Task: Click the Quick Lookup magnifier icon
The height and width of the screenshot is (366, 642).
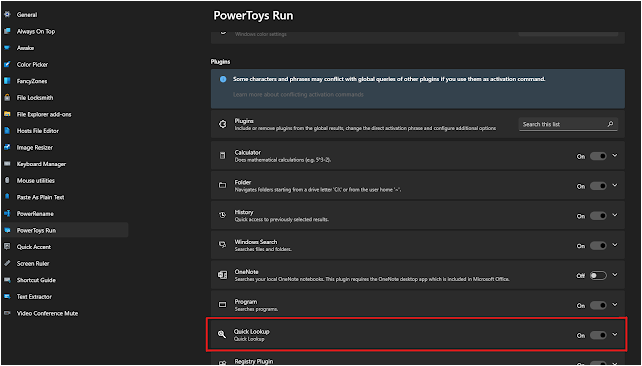Action: coord(222,334)
